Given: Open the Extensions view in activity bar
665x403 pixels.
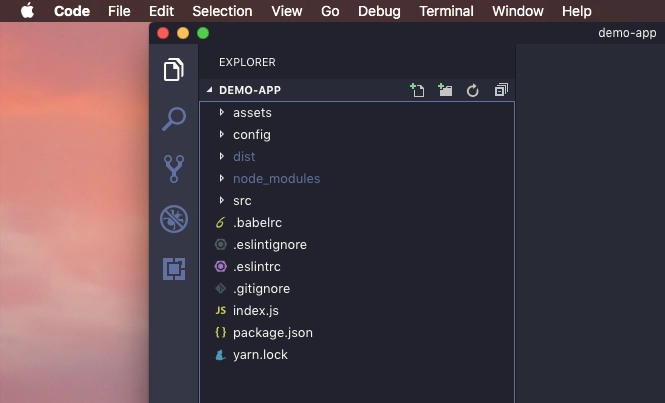Looking at the screenshot, I should click(174, 269).
